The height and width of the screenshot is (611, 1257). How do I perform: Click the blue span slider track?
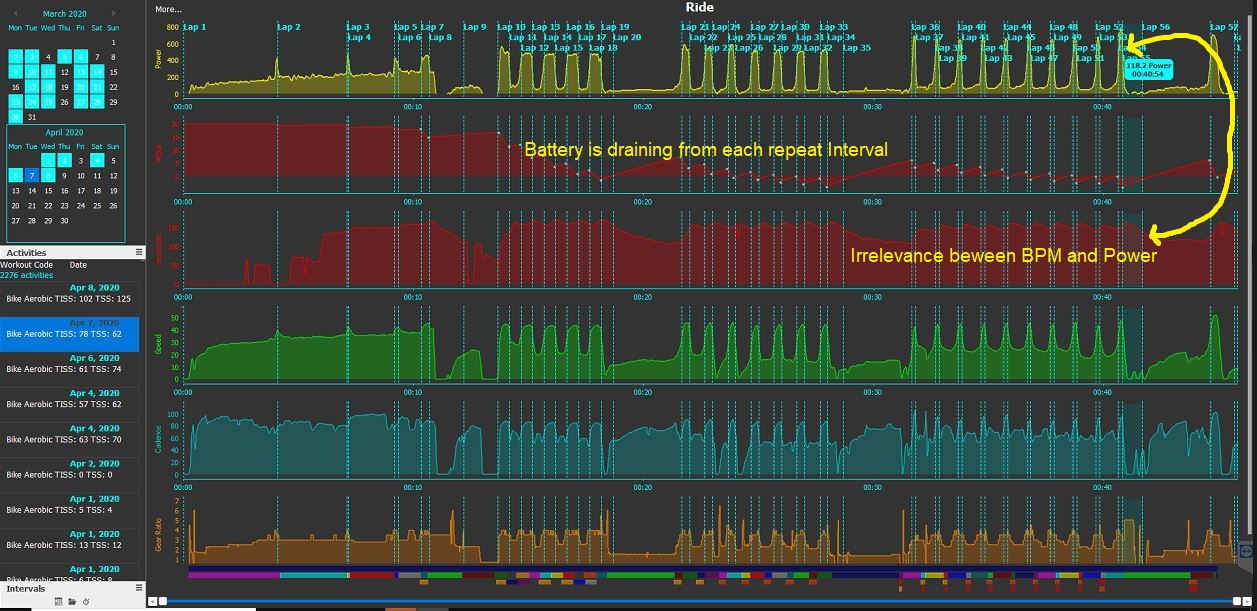point(700,601)
